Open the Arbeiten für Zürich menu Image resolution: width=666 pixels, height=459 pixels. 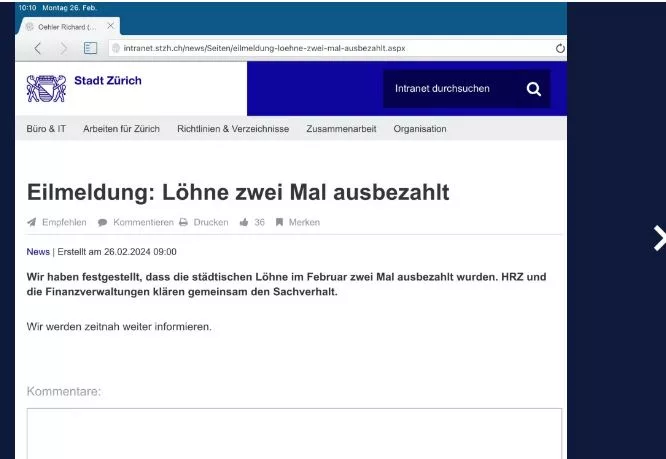[x=121, y=129]
